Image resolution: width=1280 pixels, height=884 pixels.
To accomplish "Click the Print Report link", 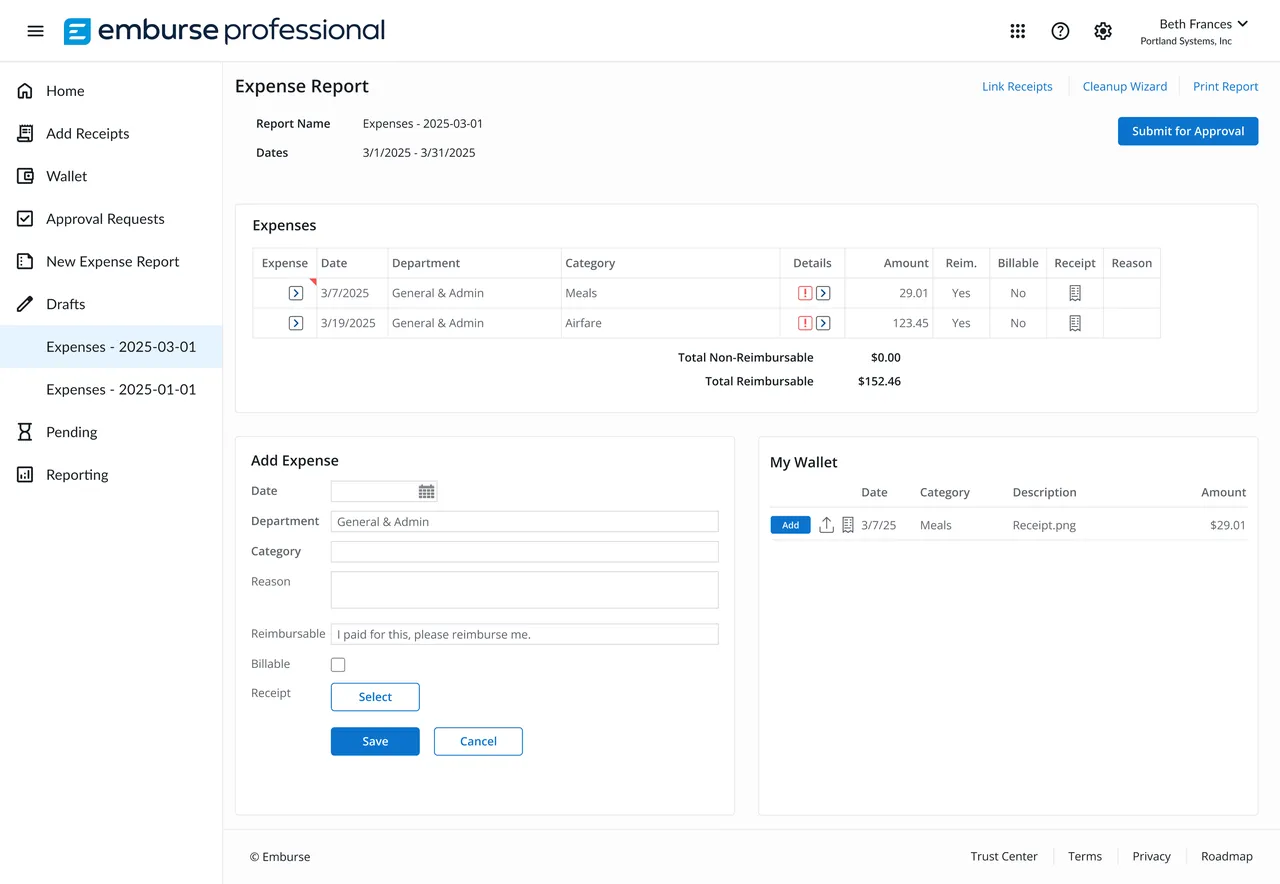I will click(x=1225, y=87).
